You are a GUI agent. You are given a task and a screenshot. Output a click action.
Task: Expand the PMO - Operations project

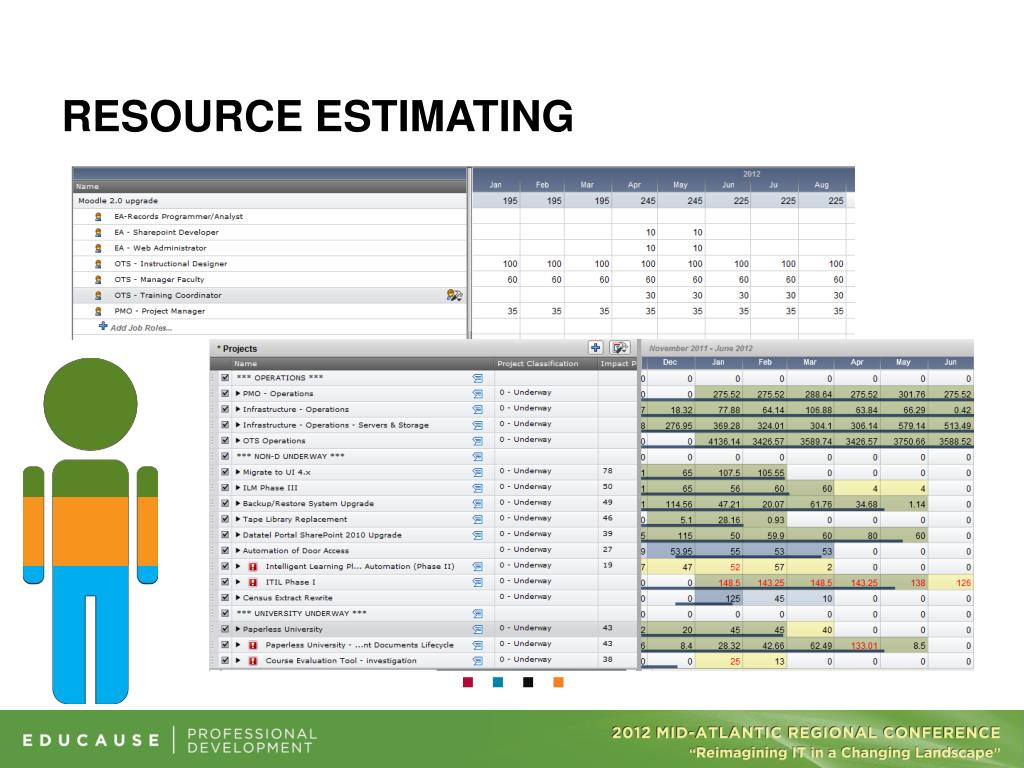[x=238, y=393]
